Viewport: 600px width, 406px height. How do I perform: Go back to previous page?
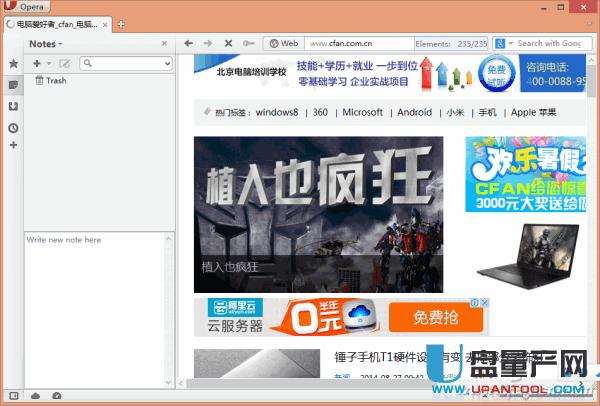coord(188,43)
